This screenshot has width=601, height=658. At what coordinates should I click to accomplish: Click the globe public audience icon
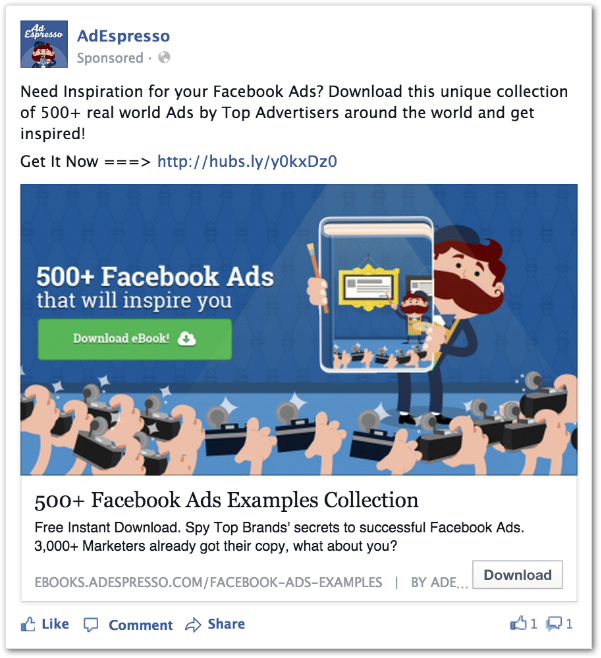164,57
